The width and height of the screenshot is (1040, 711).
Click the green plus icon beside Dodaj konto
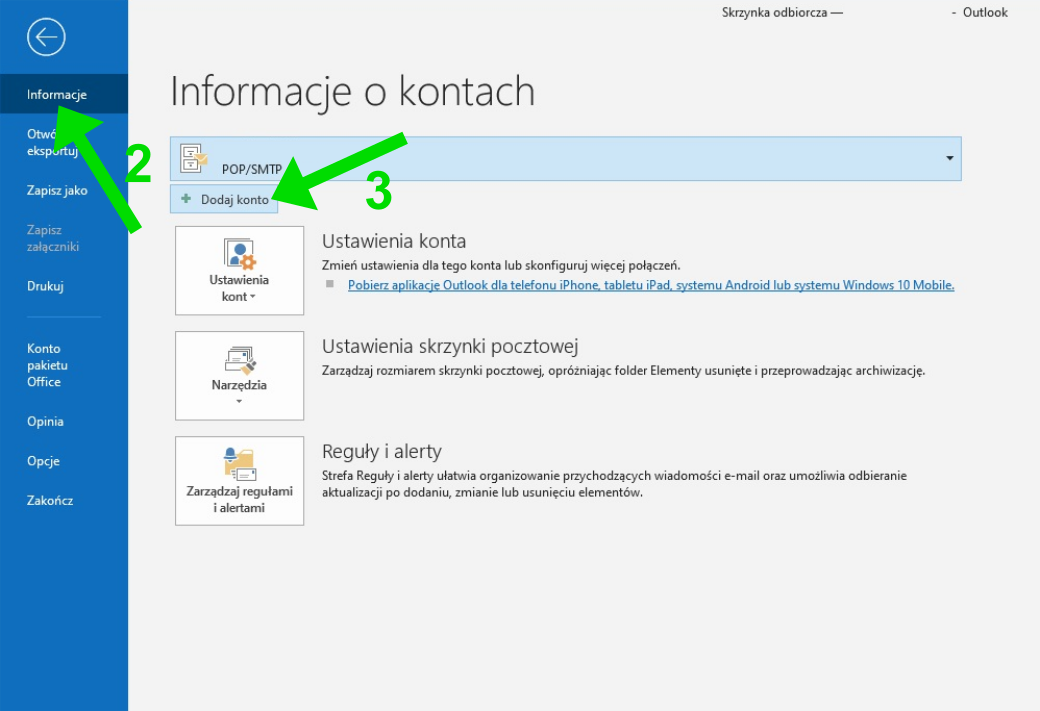[x=186, y=199]
